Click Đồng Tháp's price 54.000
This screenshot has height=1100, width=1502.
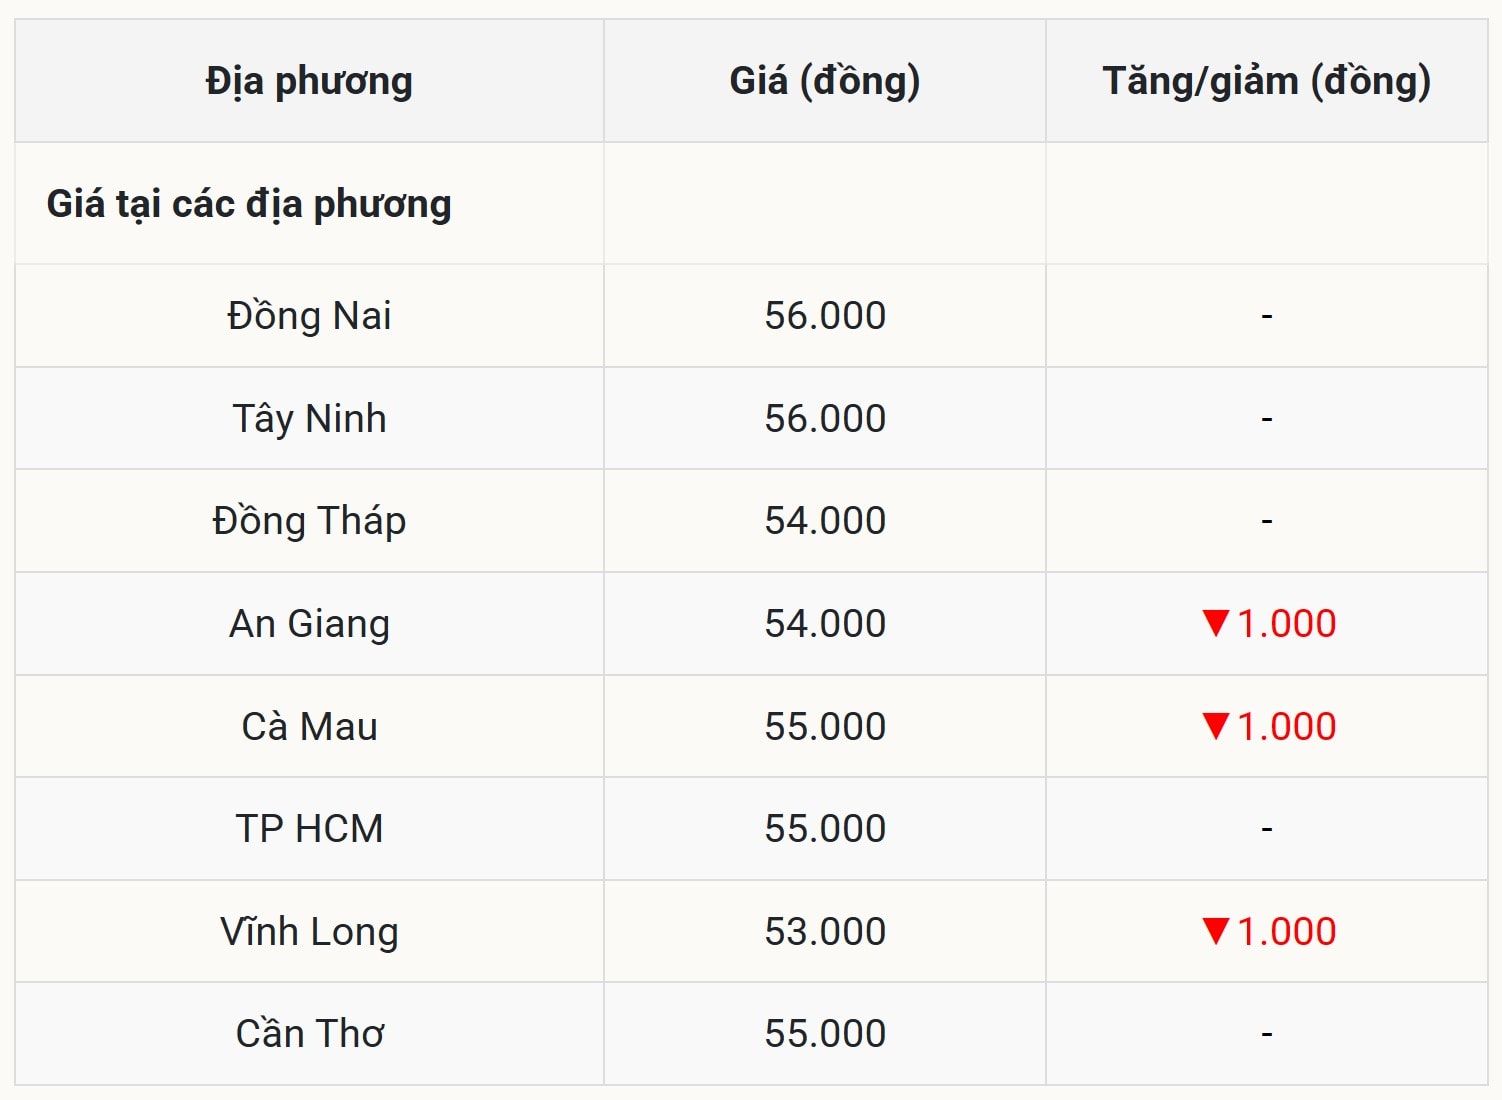click(x=825, y=521)
